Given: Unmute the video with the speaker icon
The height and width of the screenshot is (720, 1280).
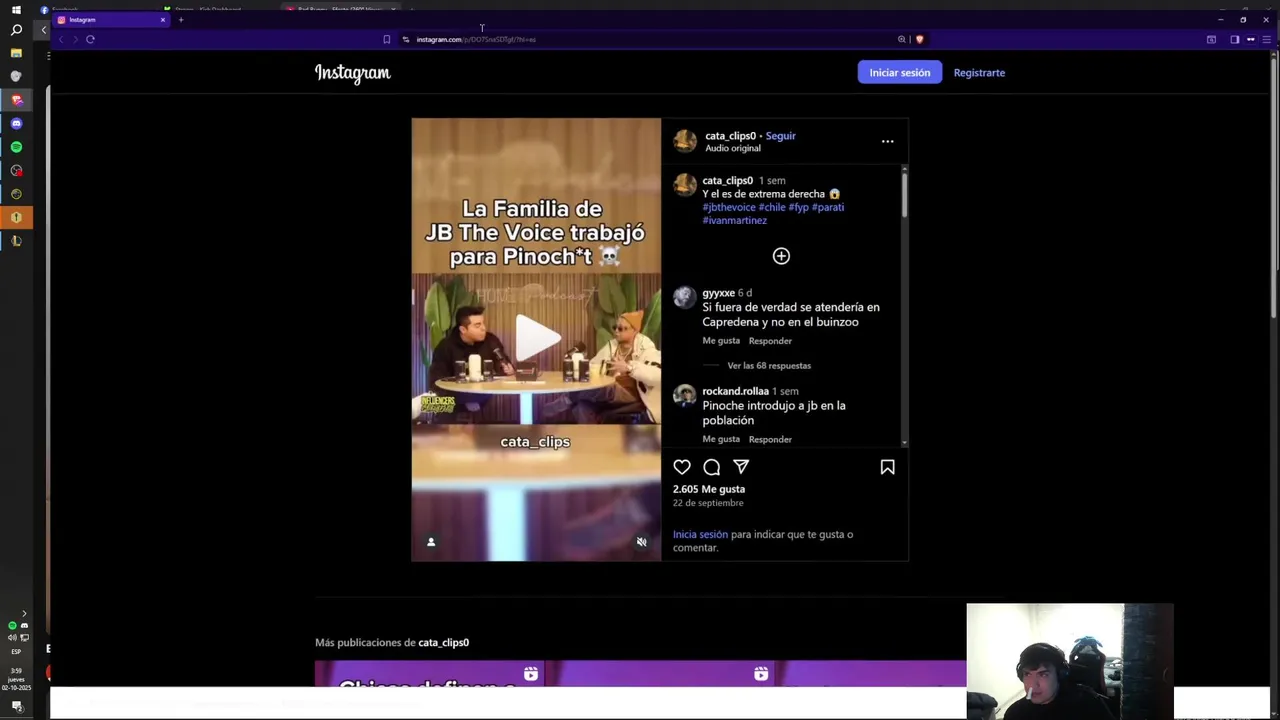Looking at the screenshot, I should [642, 542].
